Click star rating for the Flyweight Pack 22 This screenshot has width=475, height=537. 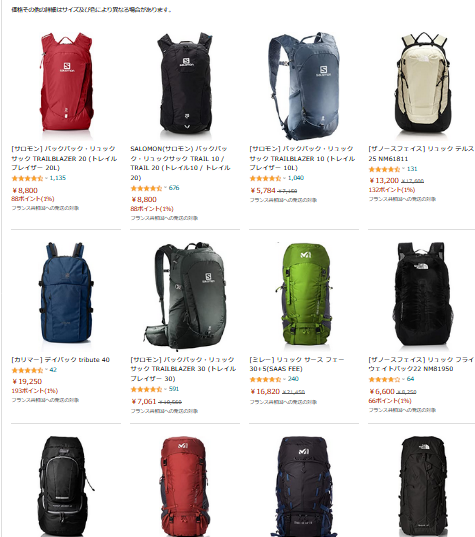click(384, 379)
